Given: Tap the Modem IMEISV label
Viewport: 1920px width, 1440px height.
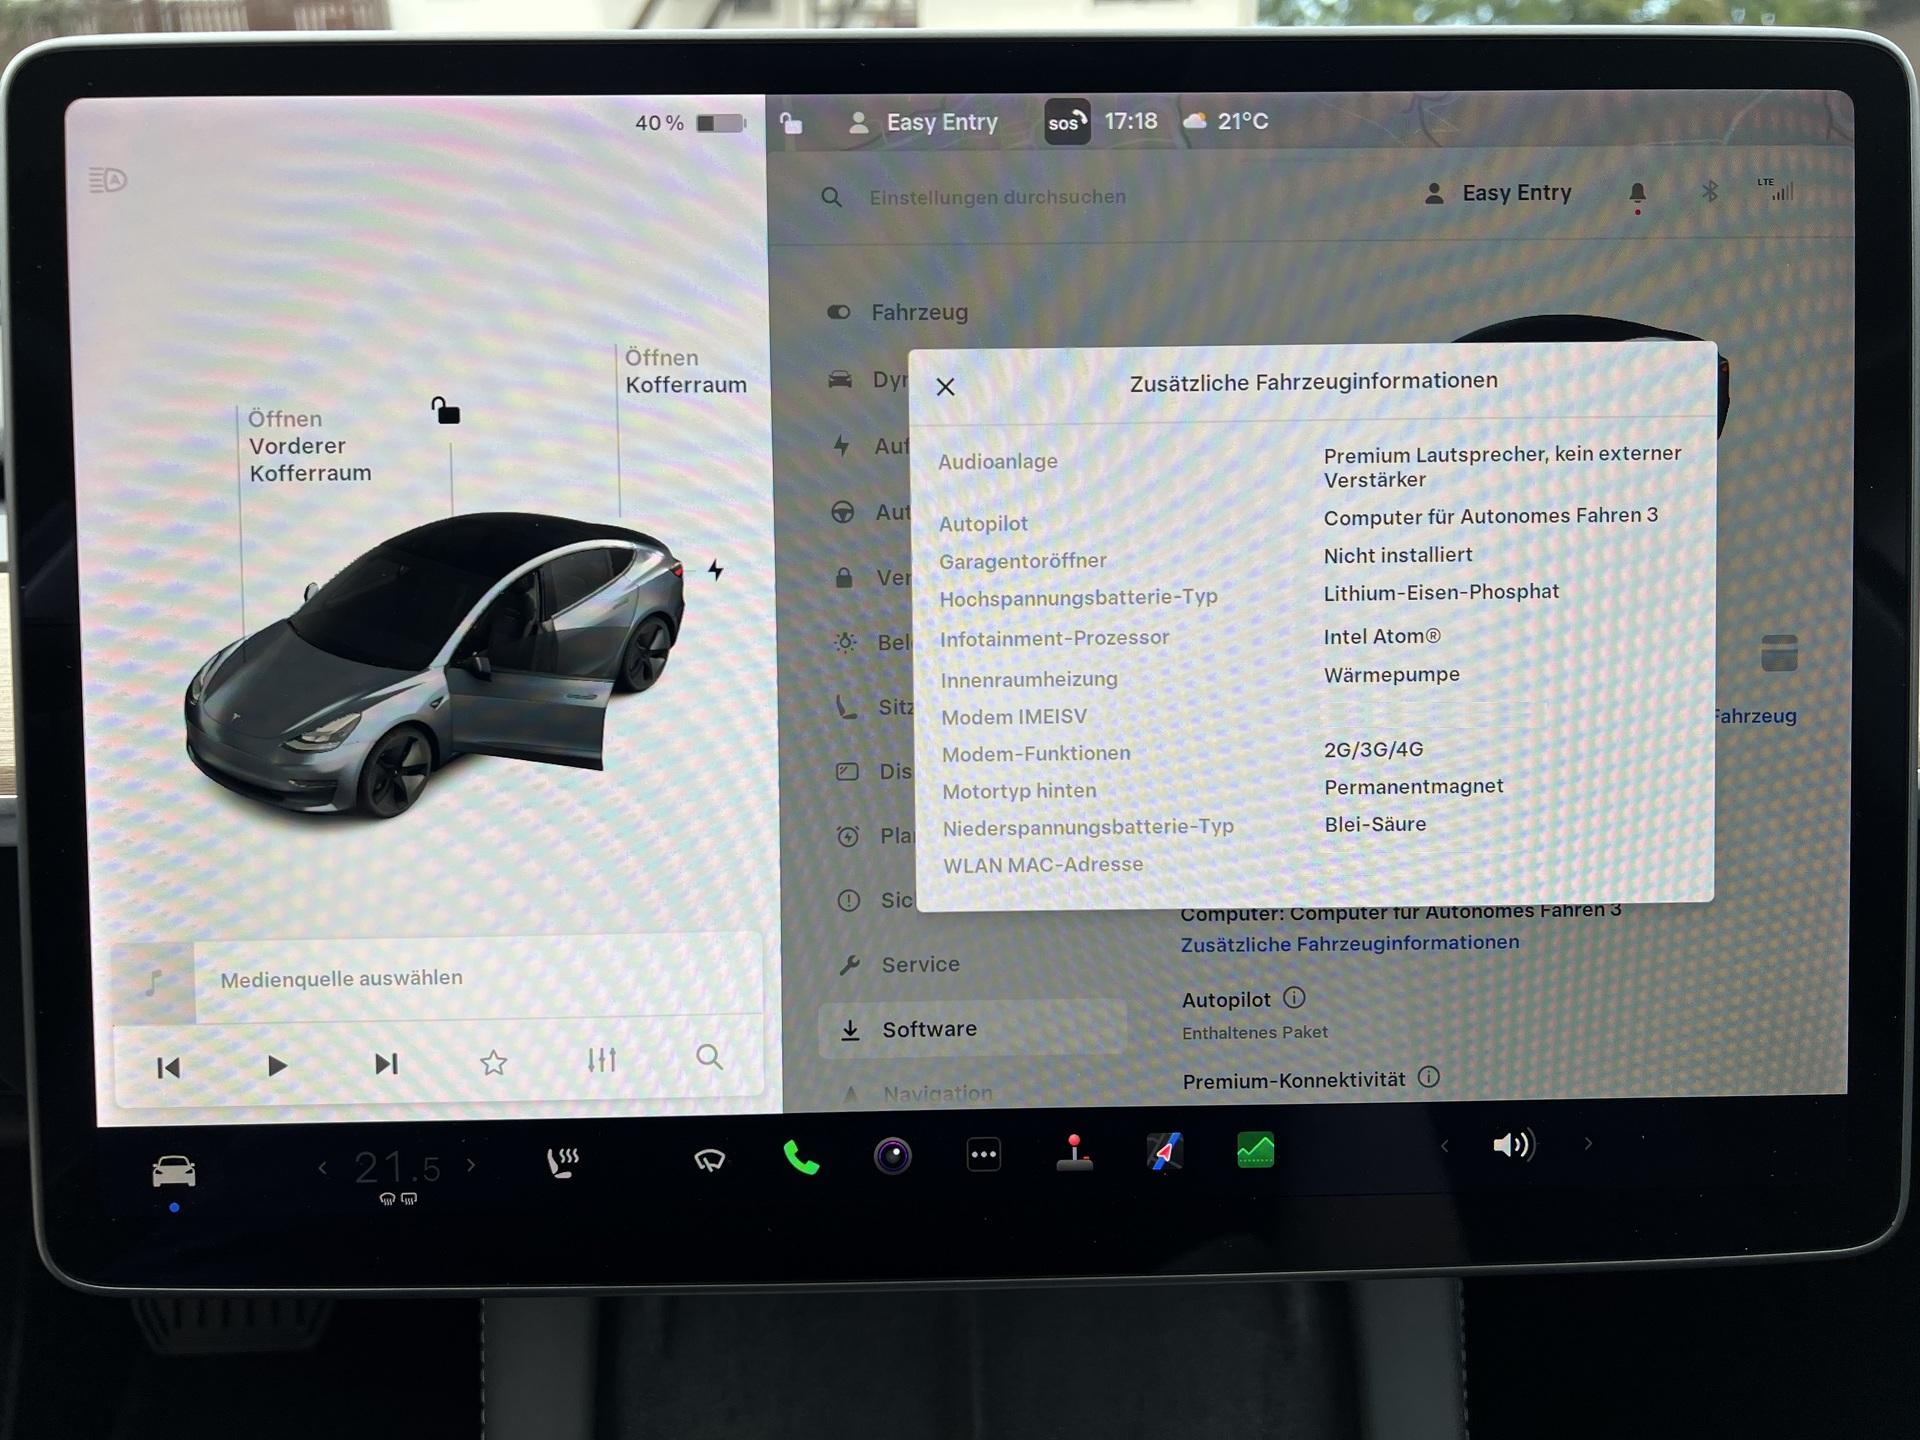Looking at the screenshot, I should 1013,717.
